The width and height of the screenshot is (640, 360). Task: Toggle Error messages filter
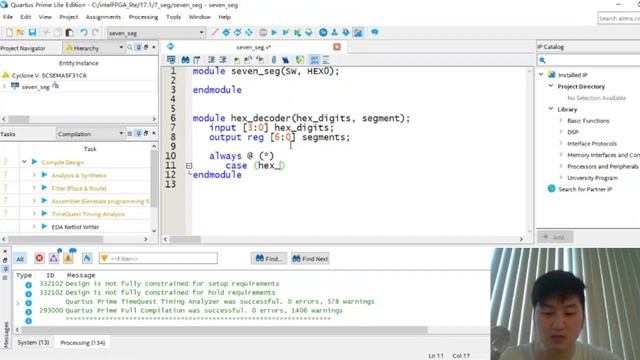pyautogui.click(x=39, y=258)
